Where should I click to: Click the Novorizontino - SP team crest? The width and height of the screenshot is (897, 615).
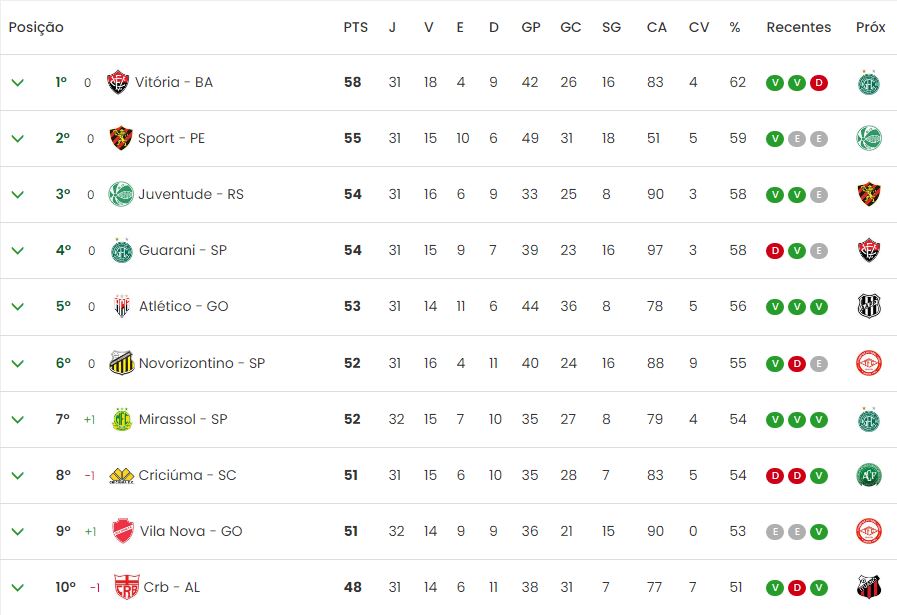click(x=121, y=363)
